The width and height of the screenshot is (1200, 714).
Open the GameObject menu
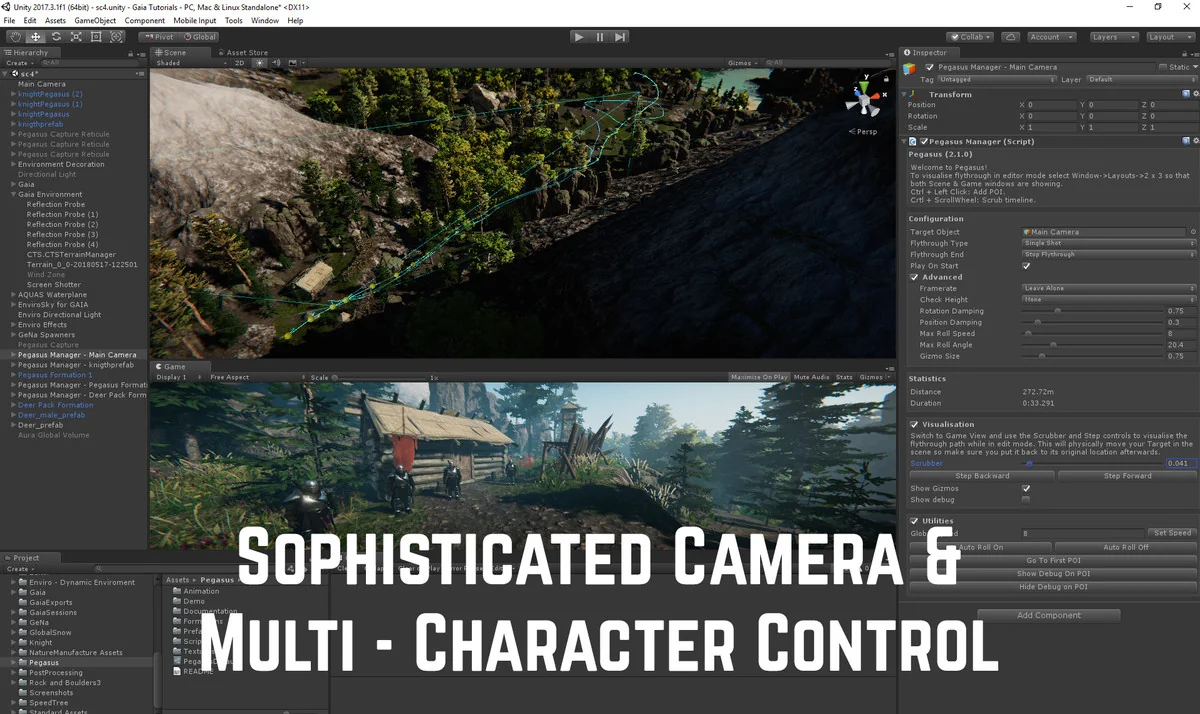coord(95,19)
